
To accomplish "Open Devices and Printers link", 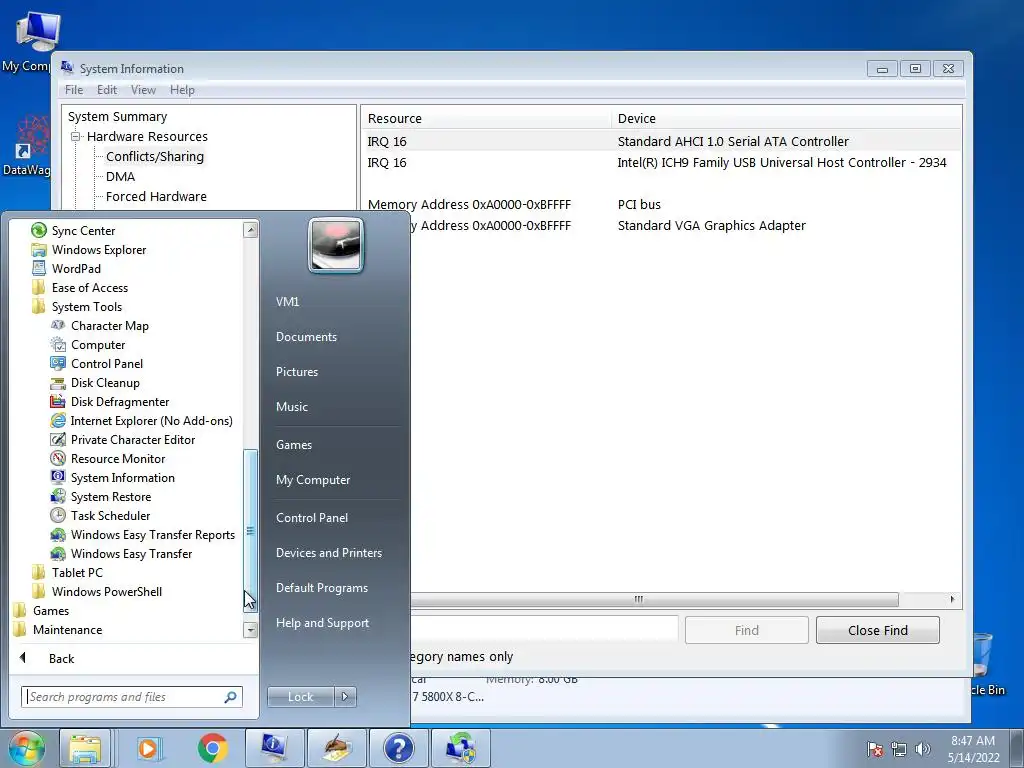I will click(x=329, y=552).
